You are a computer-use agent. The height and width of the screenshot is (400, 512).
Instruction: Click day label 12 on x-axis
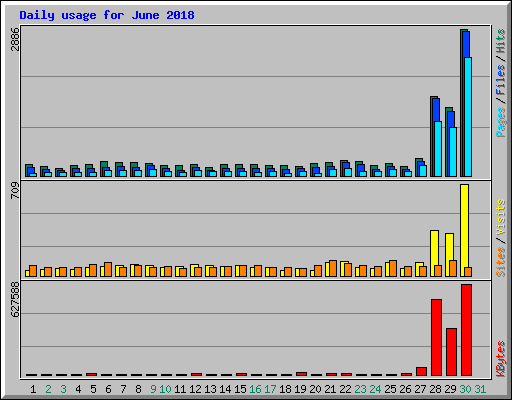point(195,389)
